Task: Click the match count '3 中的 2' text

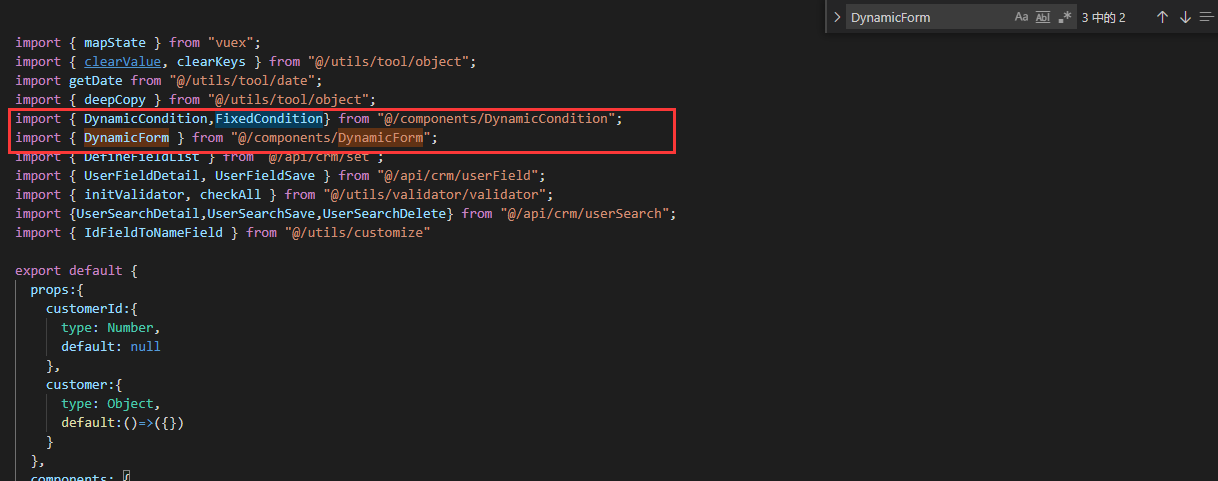Action: [x=1103, y=18]
